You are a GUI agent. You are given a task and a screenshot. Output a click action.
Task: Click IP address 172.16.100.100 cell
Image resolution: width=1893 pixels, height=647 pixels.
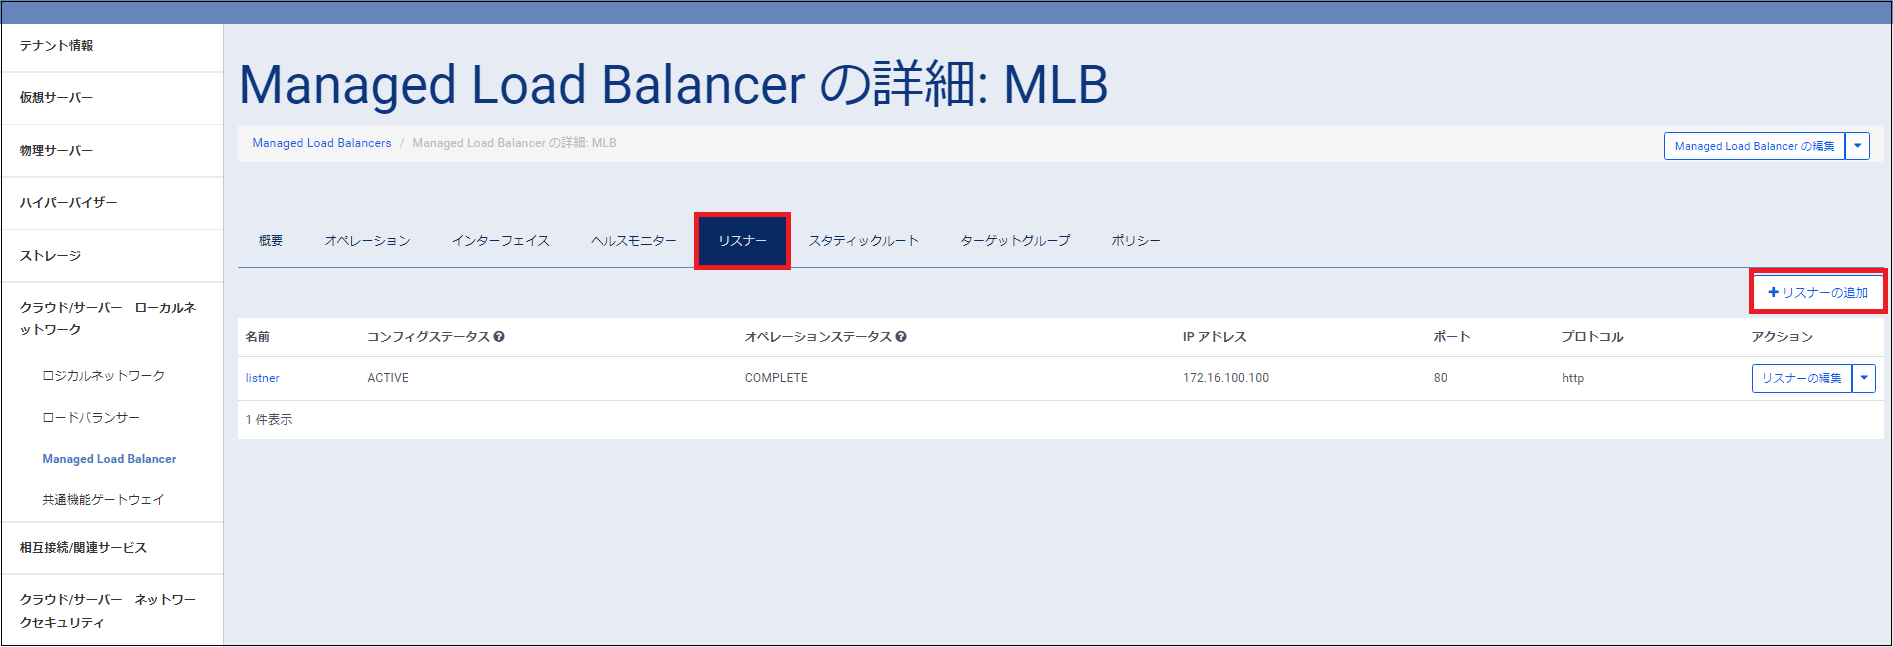[x=1226, y=378]
